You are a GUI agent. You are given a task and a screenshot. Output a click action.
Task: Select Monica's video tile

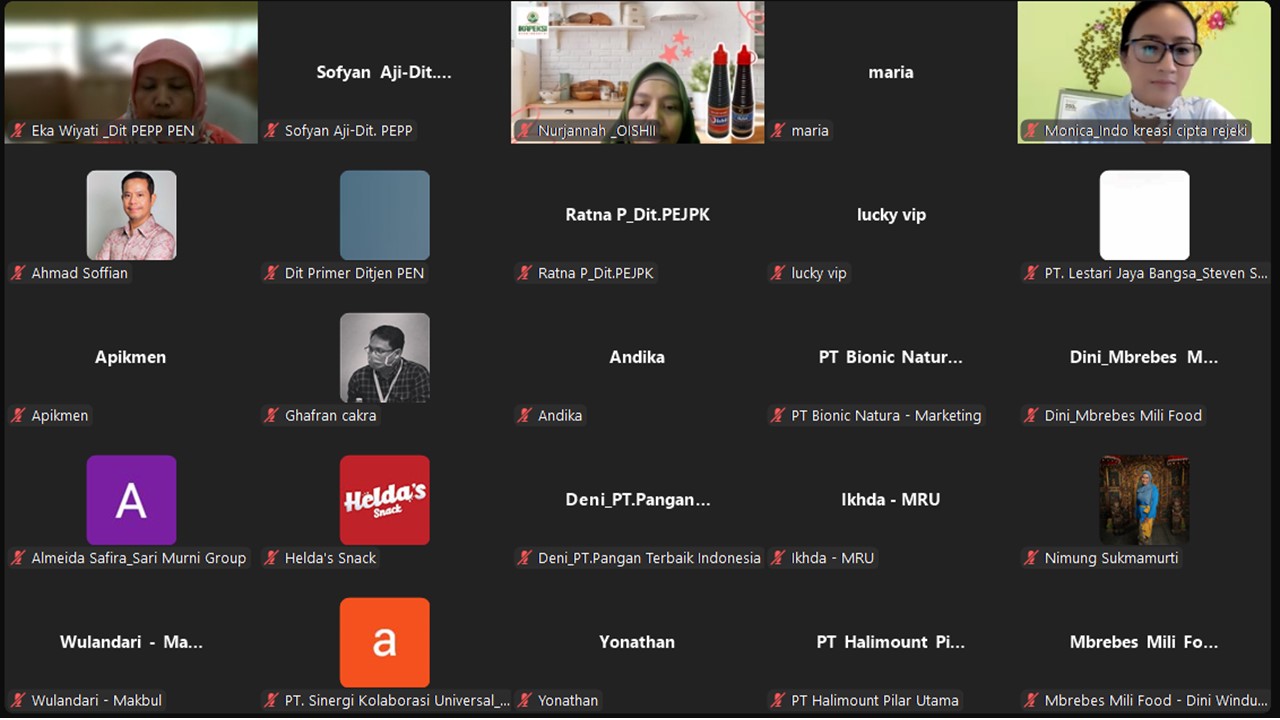pyautogui.click(x=1144, y=72)
